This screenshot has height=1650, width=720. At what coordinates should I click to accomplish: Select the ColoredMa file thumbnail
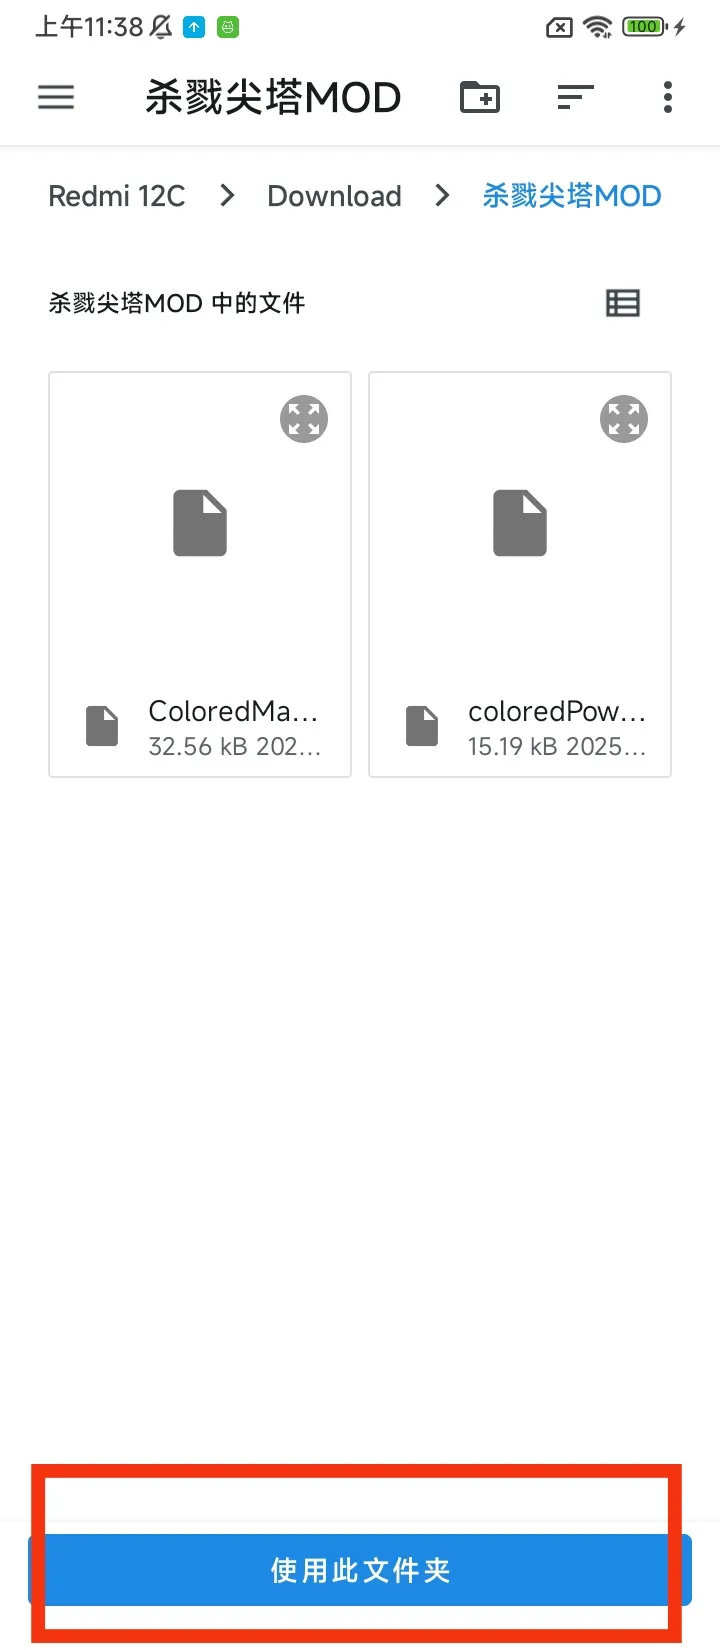coord(200,523)
